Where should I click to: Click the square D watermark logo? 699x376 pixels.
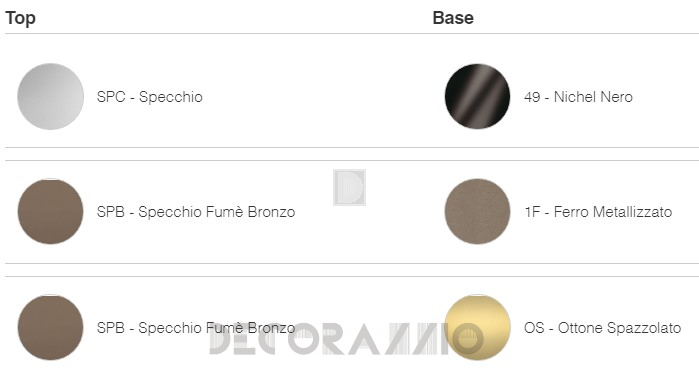coord(350,187)
